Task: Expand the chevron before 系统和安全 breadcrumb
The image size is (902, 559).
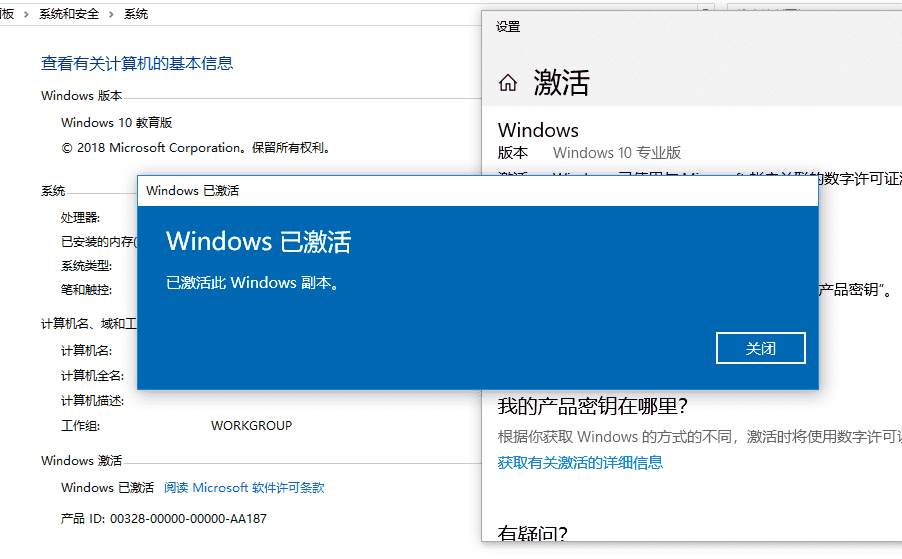Action: 28,14
